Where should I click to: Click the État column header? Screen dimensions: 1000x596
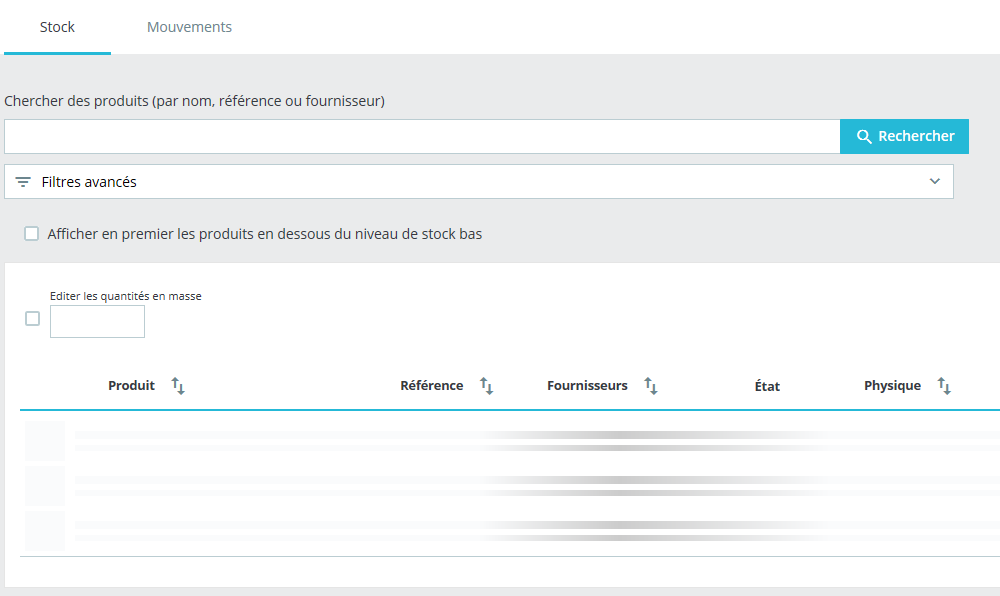click(x=767, y=386)
